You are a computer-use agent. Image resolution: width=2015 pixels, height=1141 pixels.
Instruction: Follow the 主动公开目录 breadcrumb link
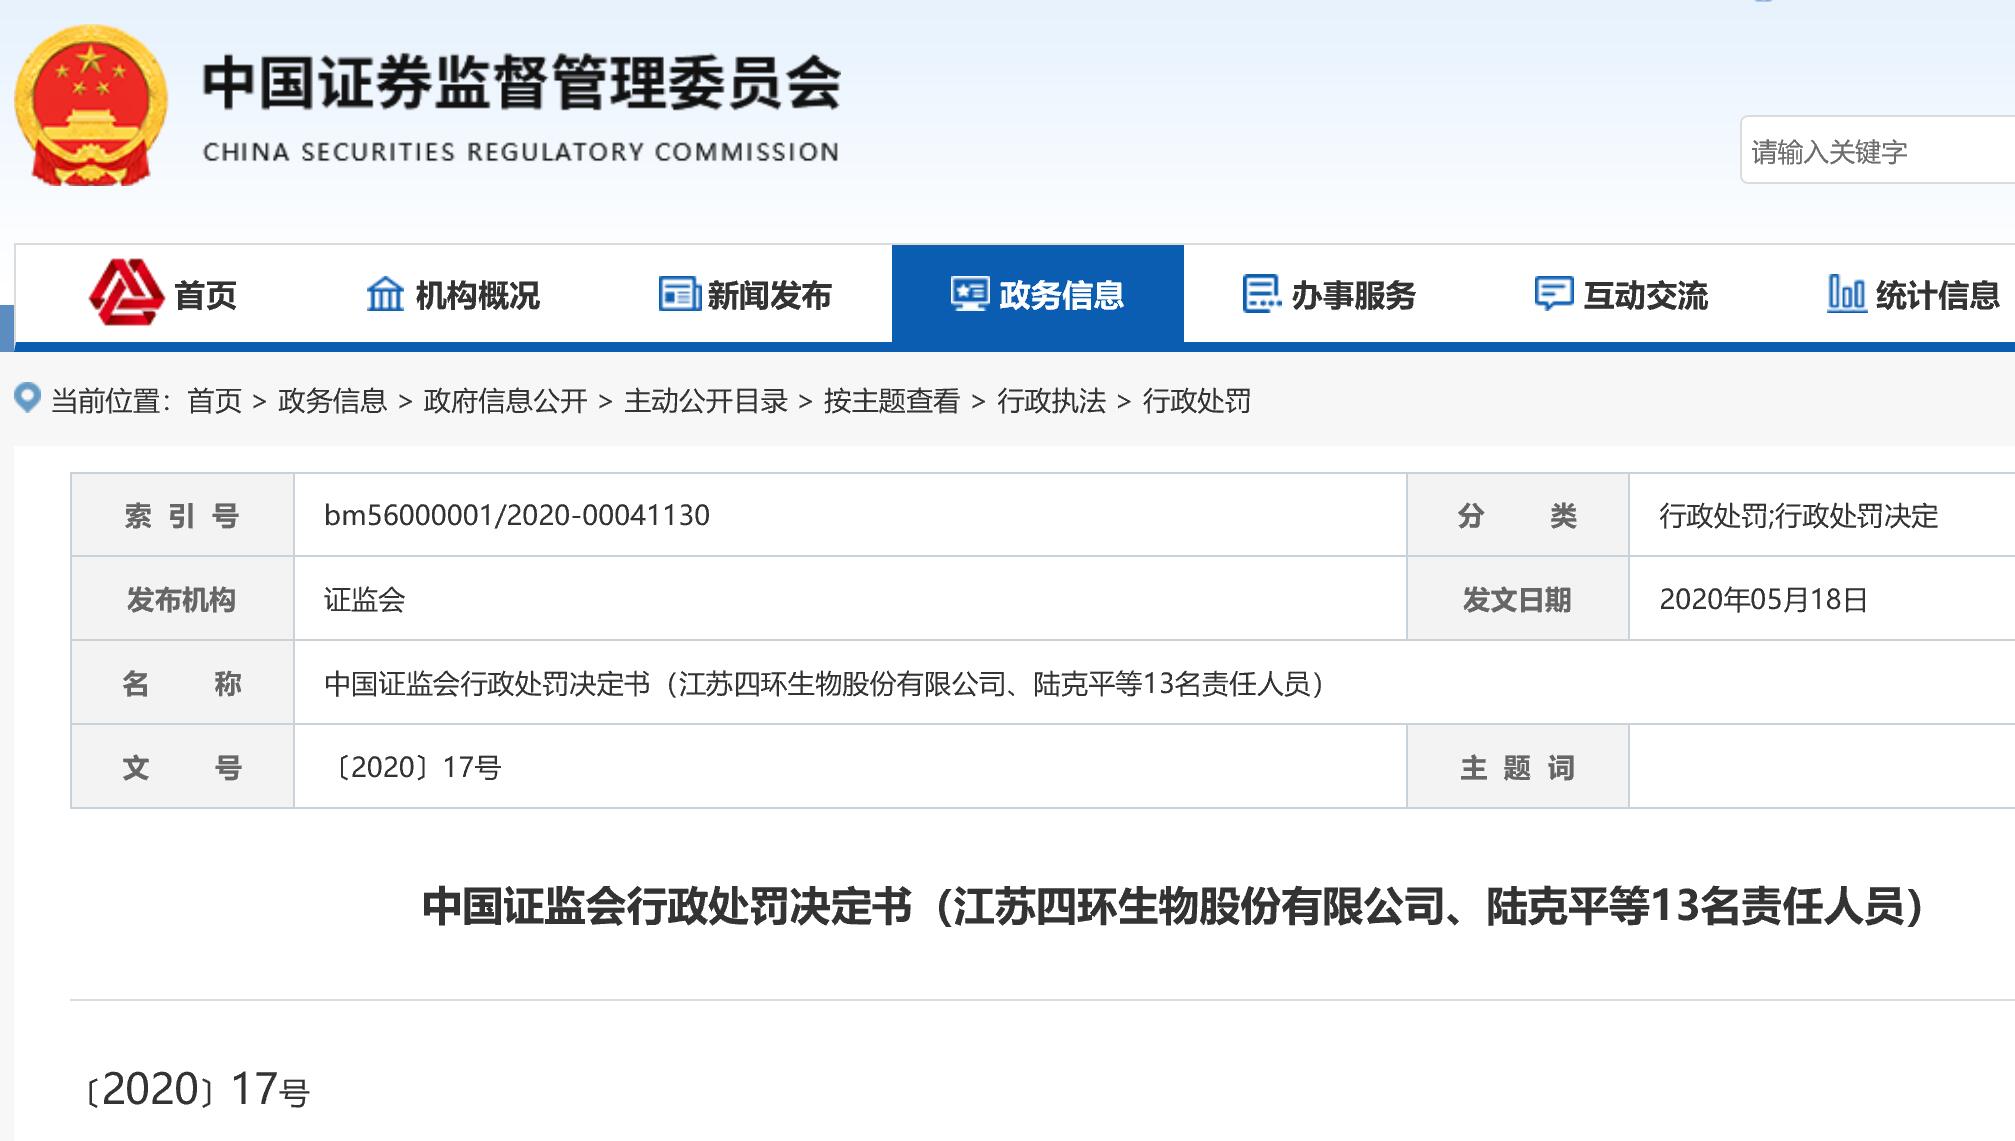click(705, 401)
